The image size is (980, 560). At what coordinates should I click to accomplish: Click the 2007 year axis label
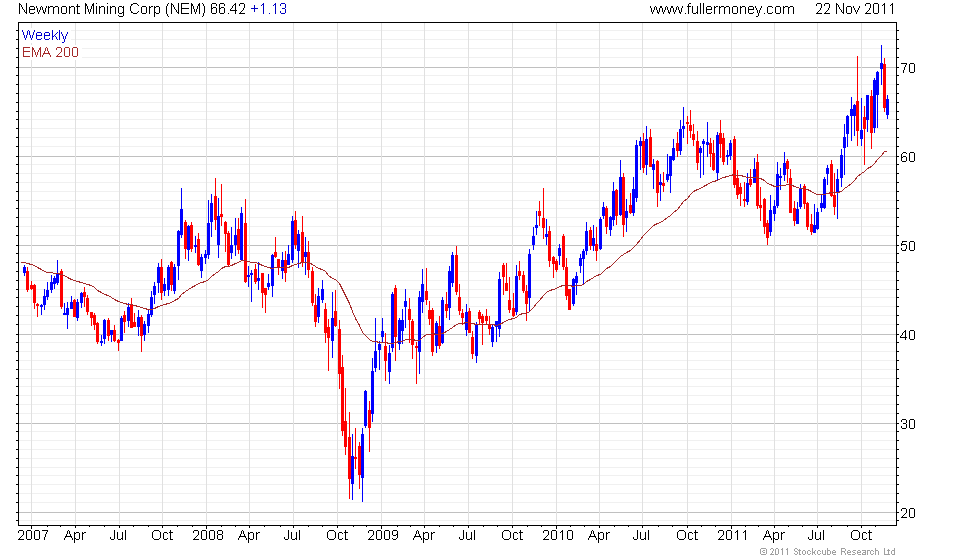pyautogui.click(x=33, y=536)
